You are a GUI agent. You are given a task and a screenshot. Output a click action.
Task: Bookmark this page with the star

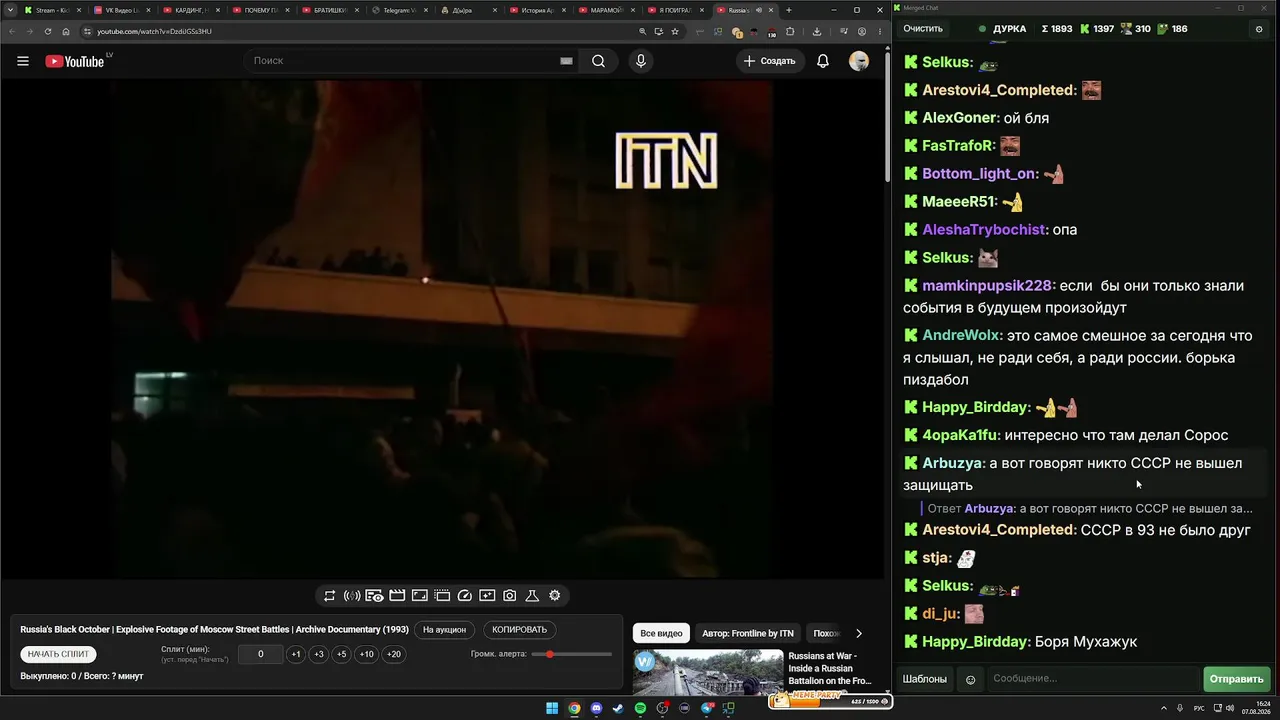[675, 31]
